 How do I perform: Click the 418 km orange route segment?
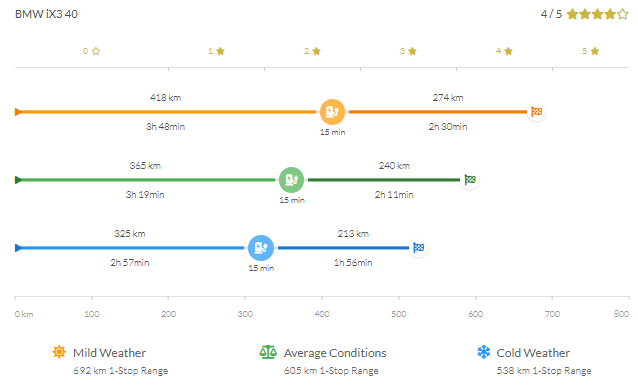click(x=167, y=112)
